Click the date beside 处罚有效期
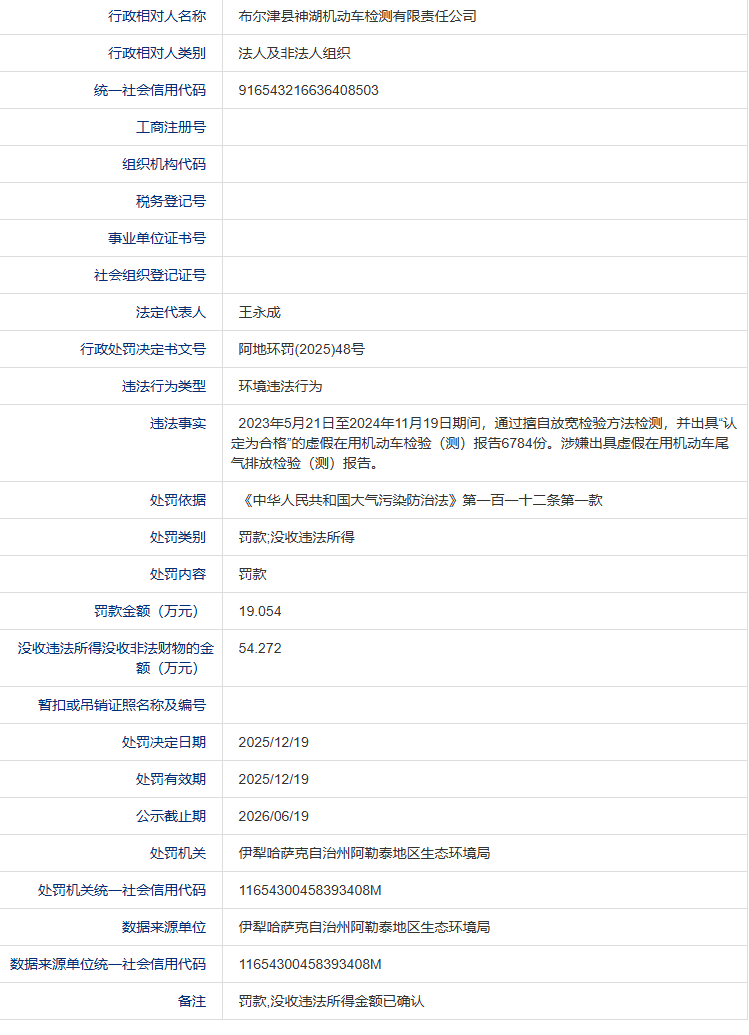The width and height of the screenshot is (749, 1035). point(273,779)
